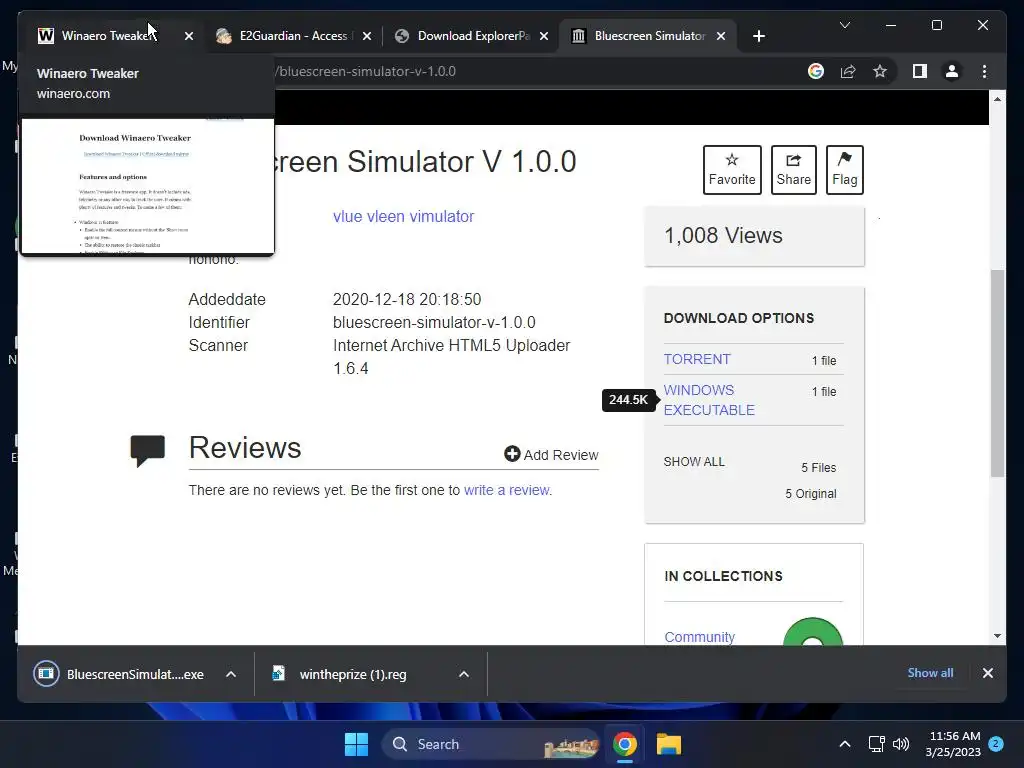Click the 1,008 Views text
1024x768 pixels.
pyautogui.click(x=723, y=235)
